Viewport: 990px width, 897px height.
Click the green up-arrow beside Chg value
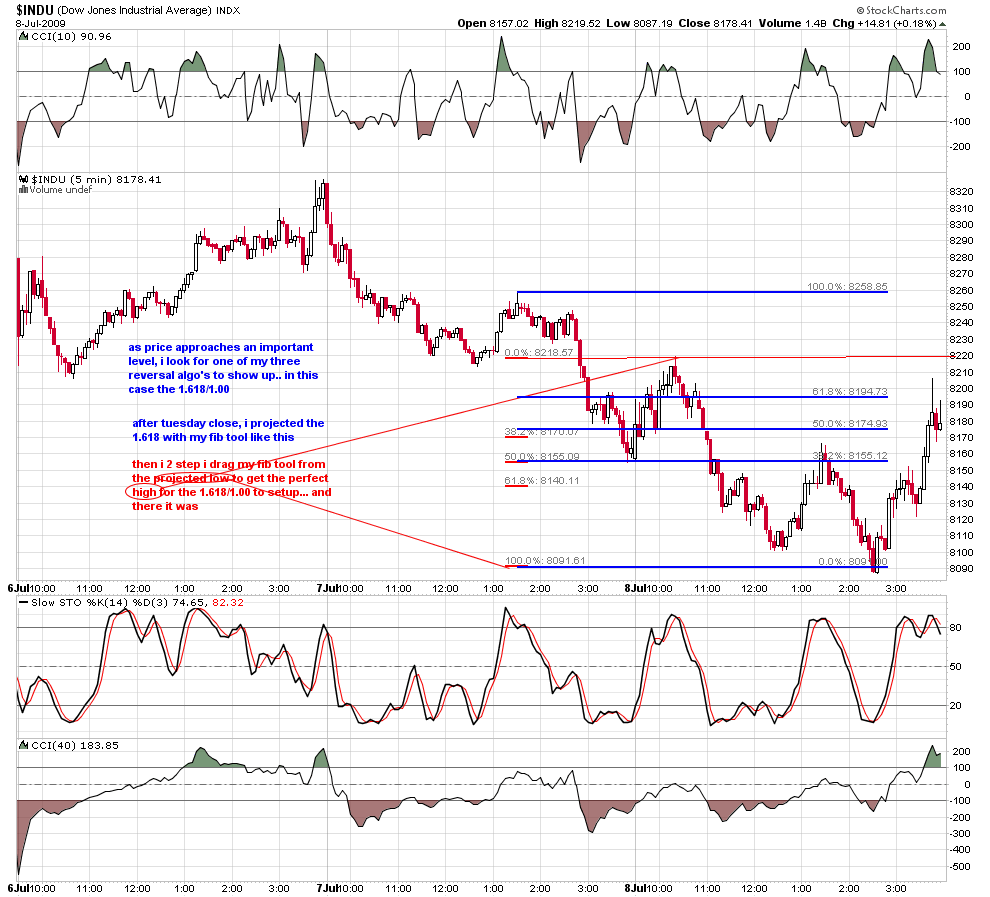pos(943,24)
